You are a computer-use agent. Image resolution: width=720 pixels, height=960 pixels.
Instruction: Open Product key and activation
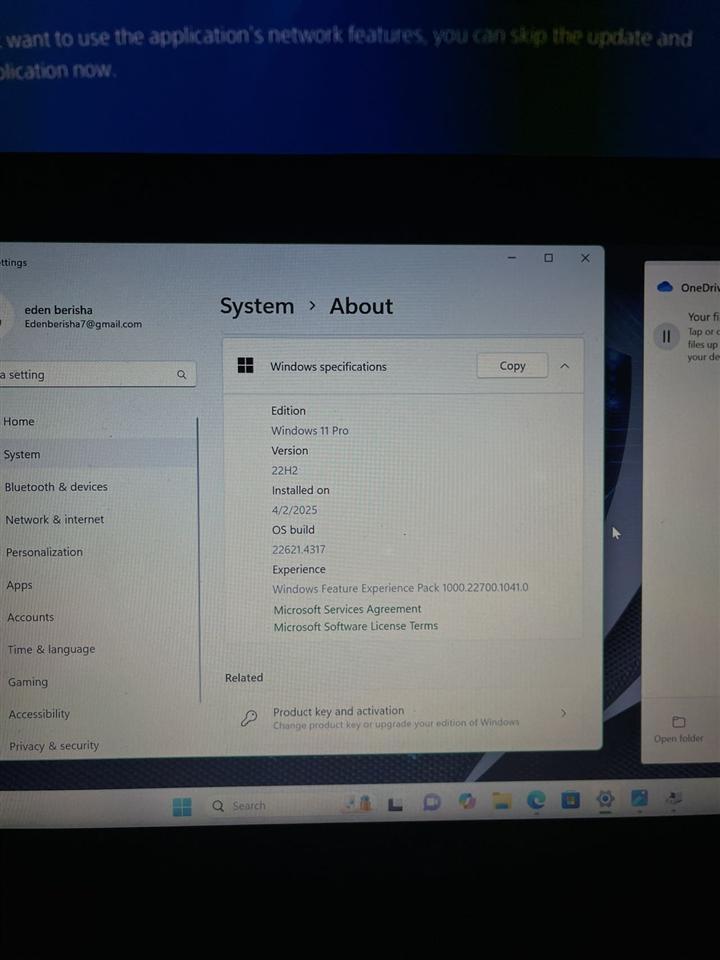tap(404, 716)
